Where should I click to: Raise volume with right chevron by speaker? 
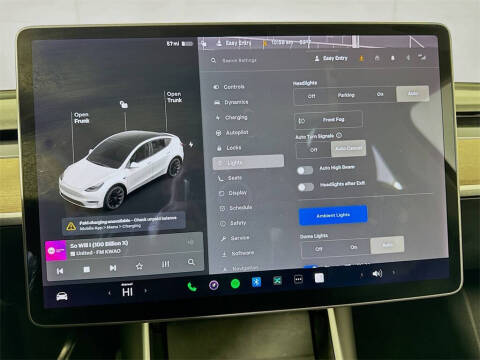[x=394, y=272]
